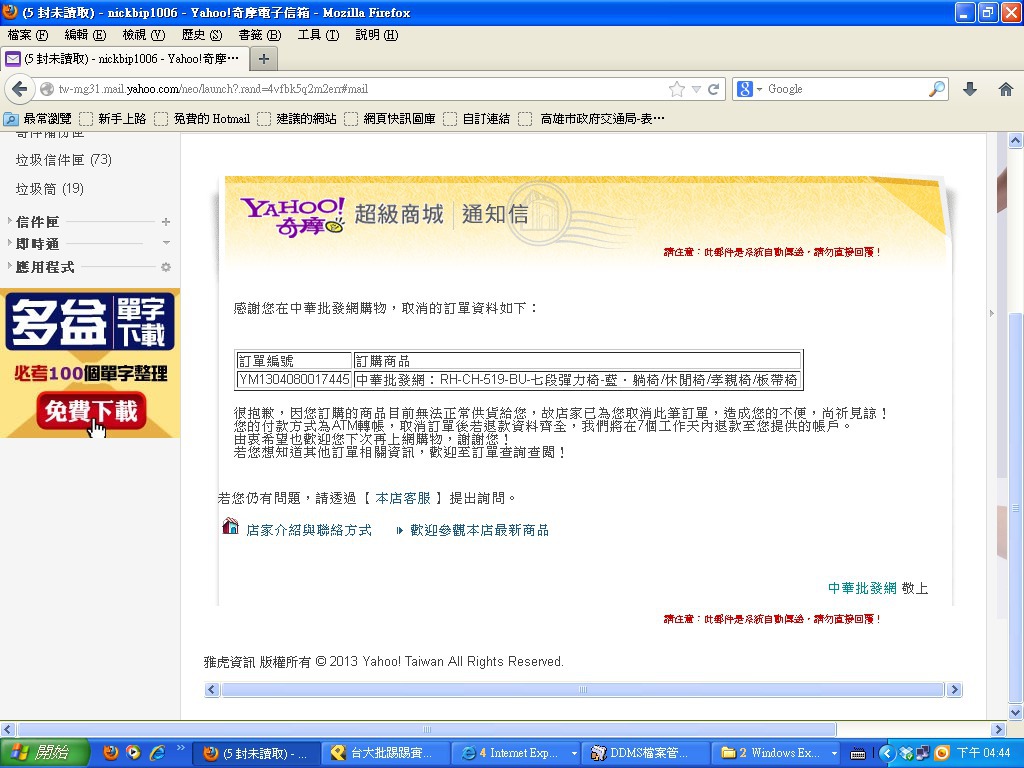Open the 建議的網站 bookmark
Viewport: 1024px width, 768px height.
297,119
